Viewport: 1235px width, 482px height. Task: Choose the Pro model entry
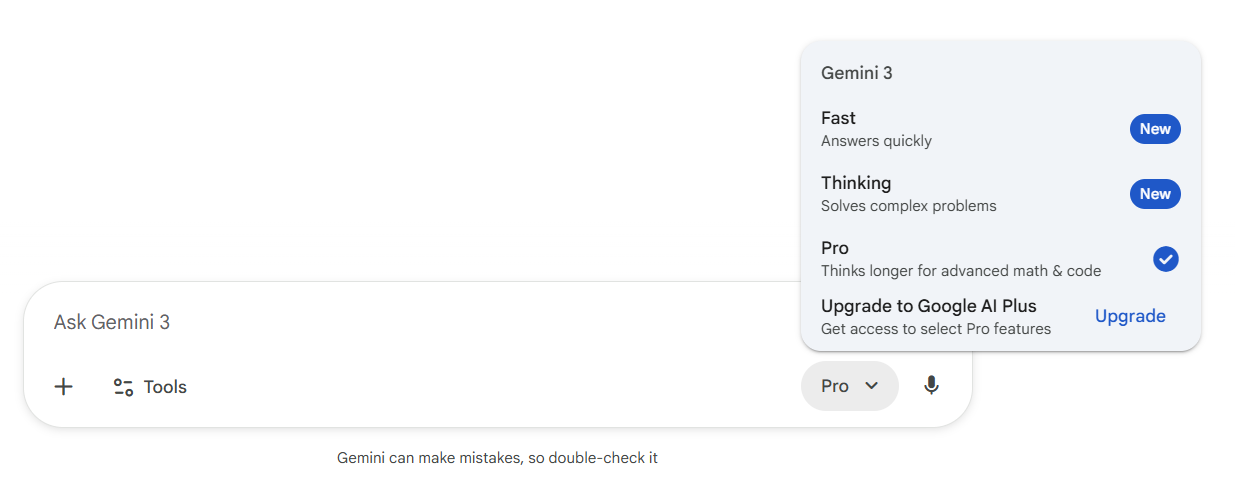click(x=835, y=249)
